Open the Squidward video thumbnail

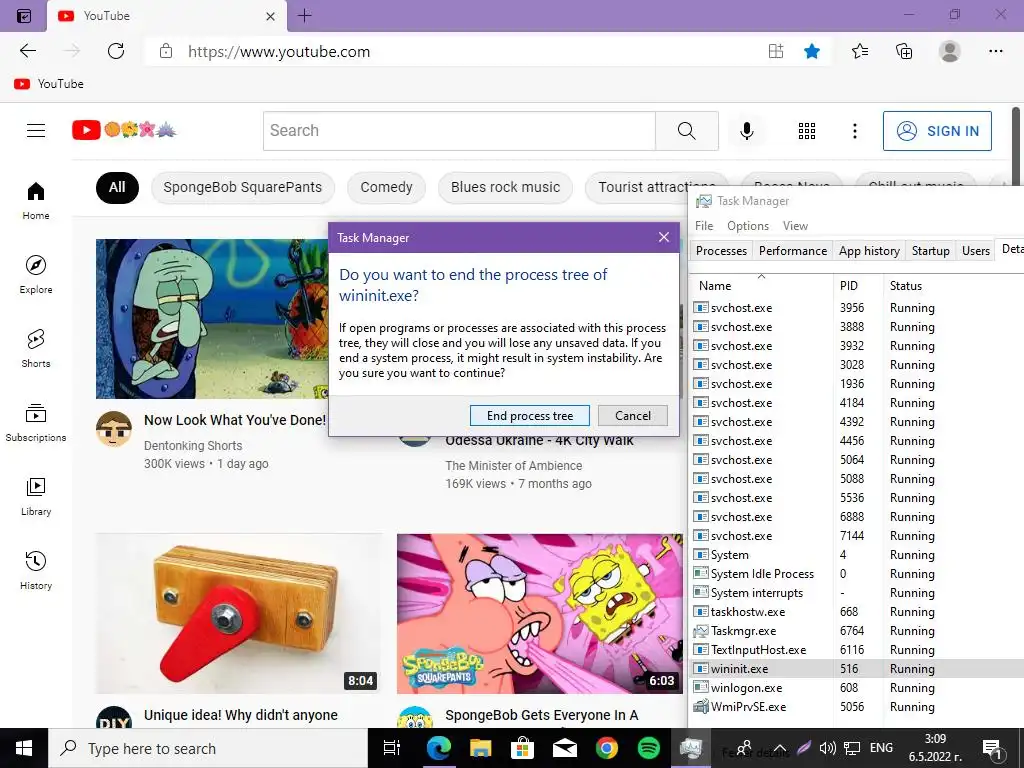click(212, 319)
